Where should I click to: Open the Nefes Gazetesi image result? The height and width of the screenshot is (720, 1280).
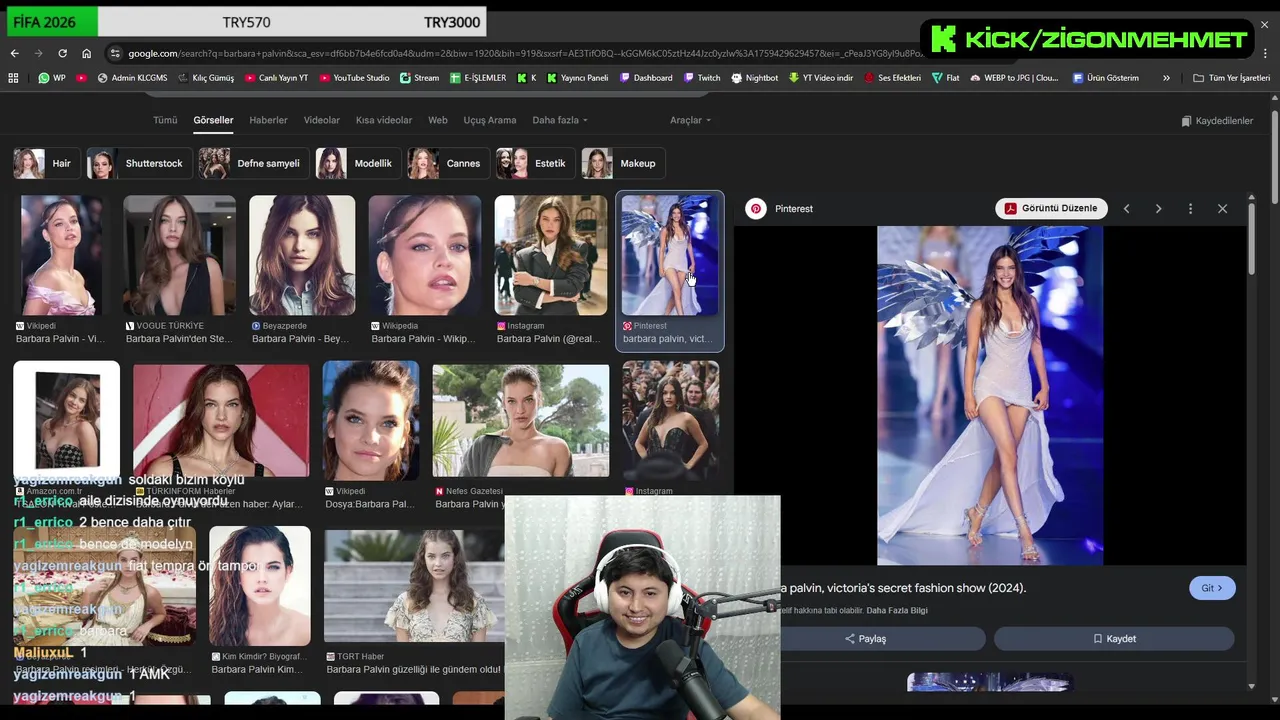pos(520,421)
